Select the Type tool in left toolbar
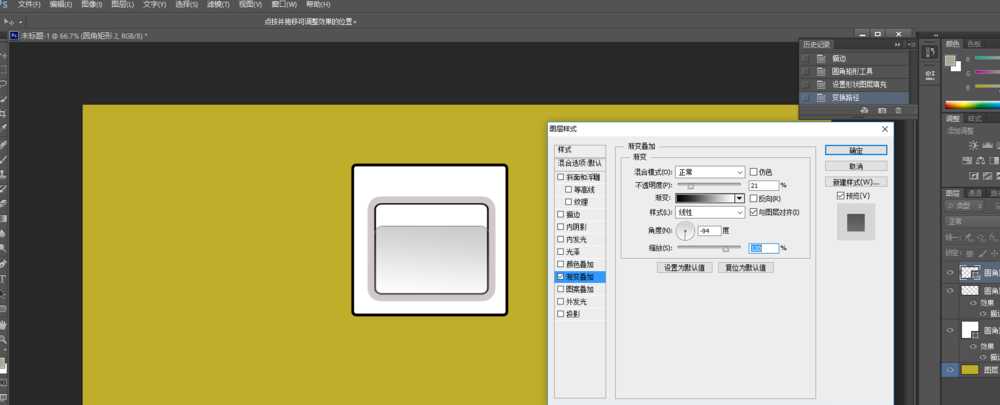The image size is (1000, 405). (x=4, y=279)
